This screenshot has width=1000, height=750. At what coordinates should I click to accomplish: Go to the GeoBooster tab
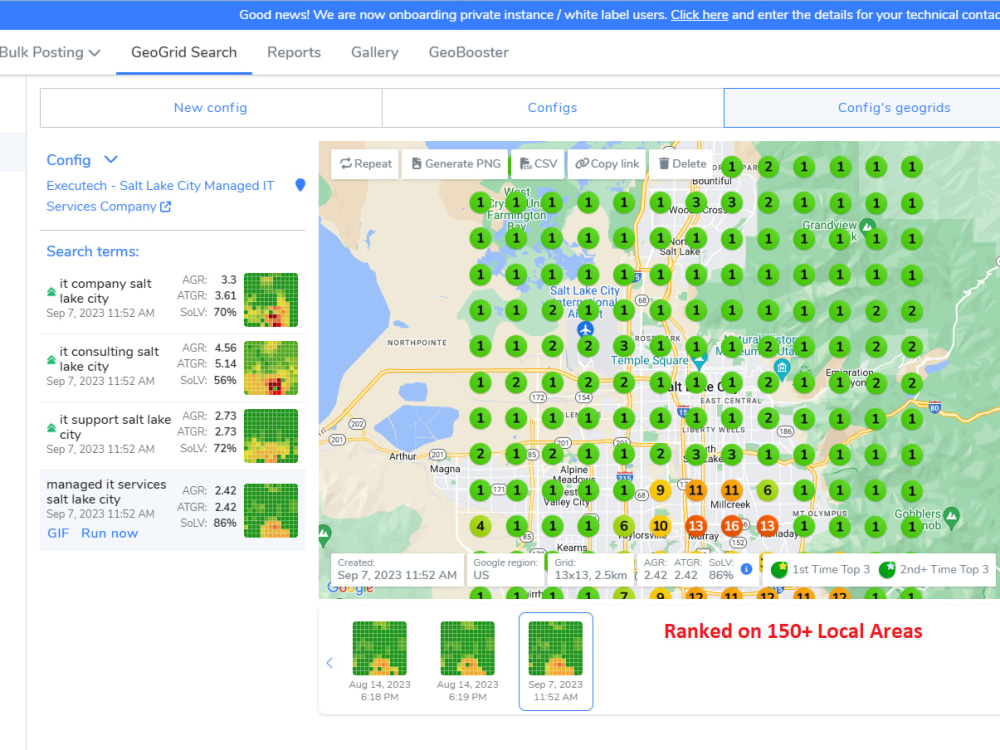(x=469, y=52)
